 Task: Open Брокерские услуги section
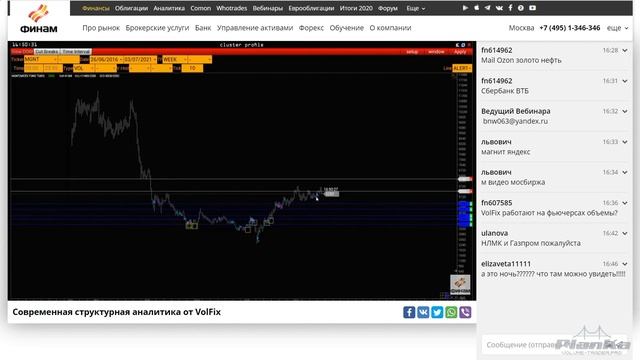point(157,28)
